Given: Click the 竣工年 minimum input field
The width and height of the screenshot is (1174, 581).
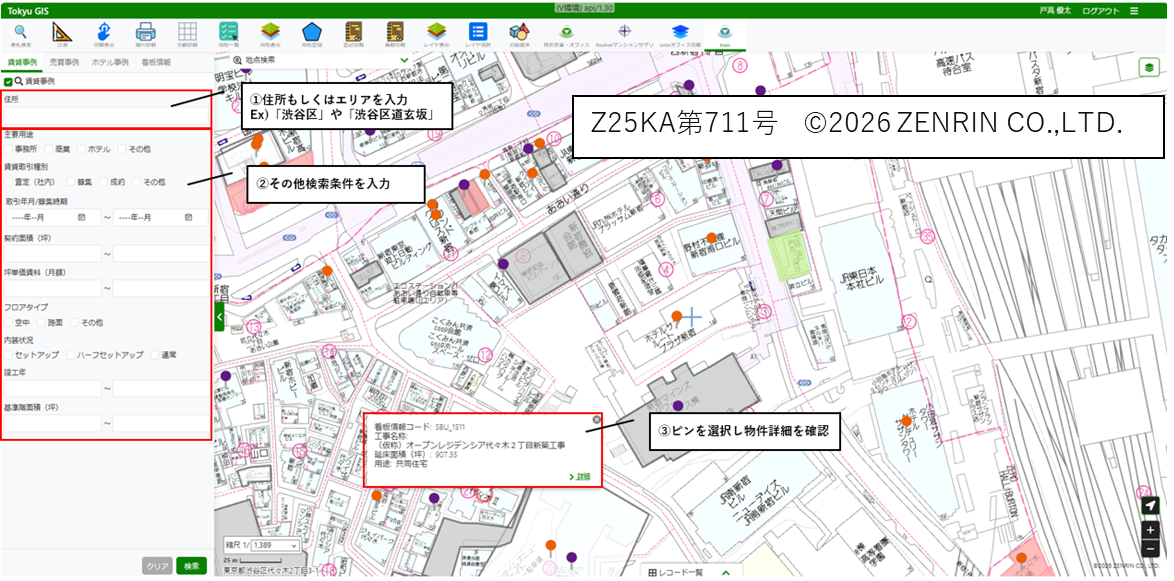Looking at the screenshot, I should click(52, 389).
